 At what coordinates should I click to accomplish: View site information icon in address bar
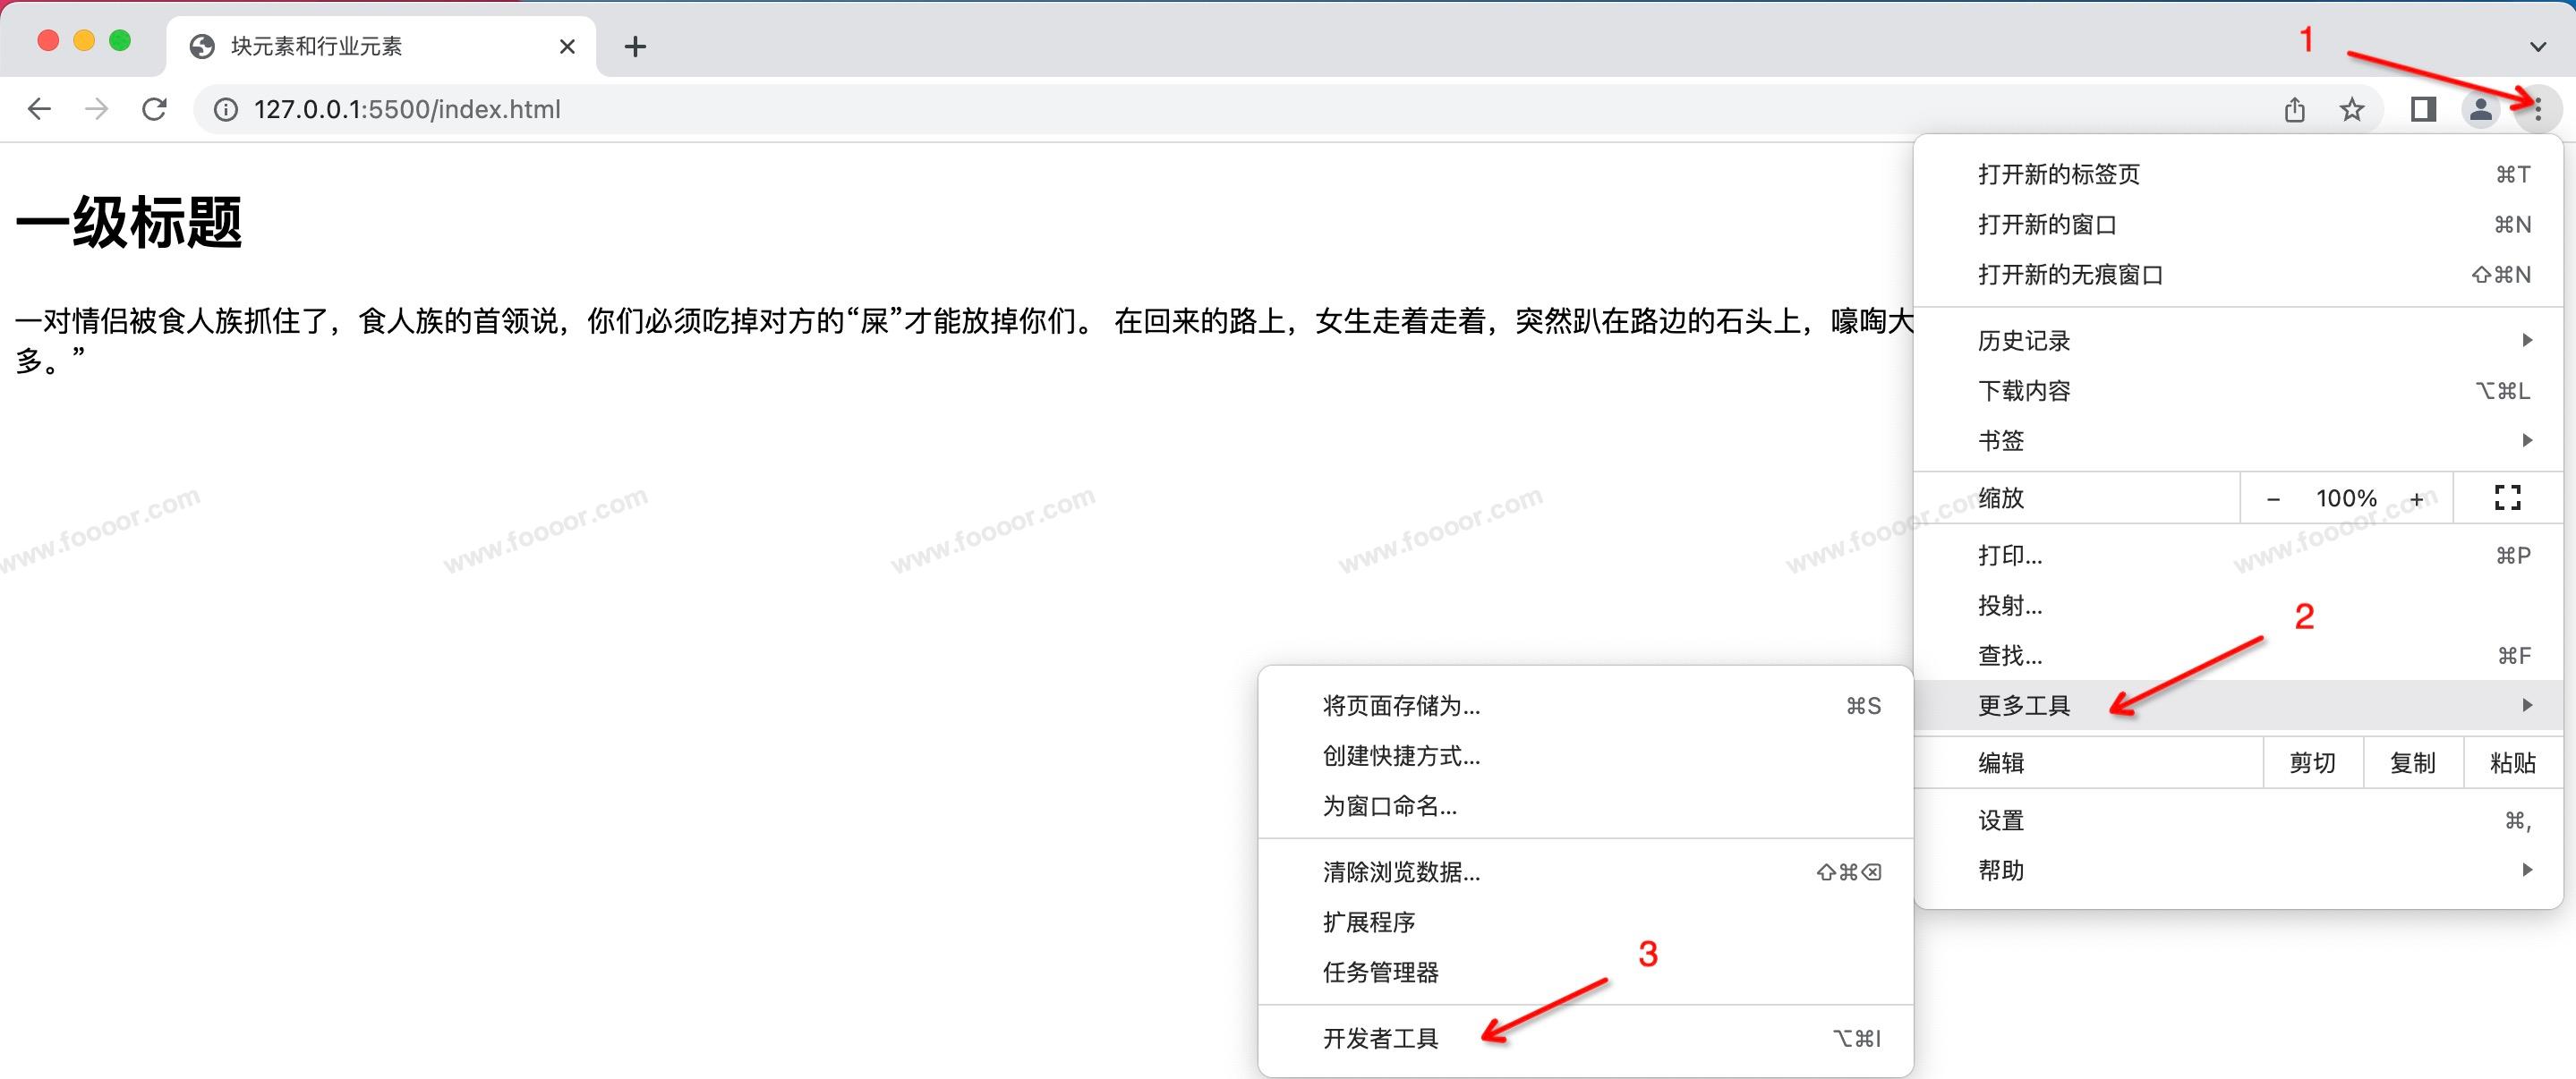[x=227, y=109]
